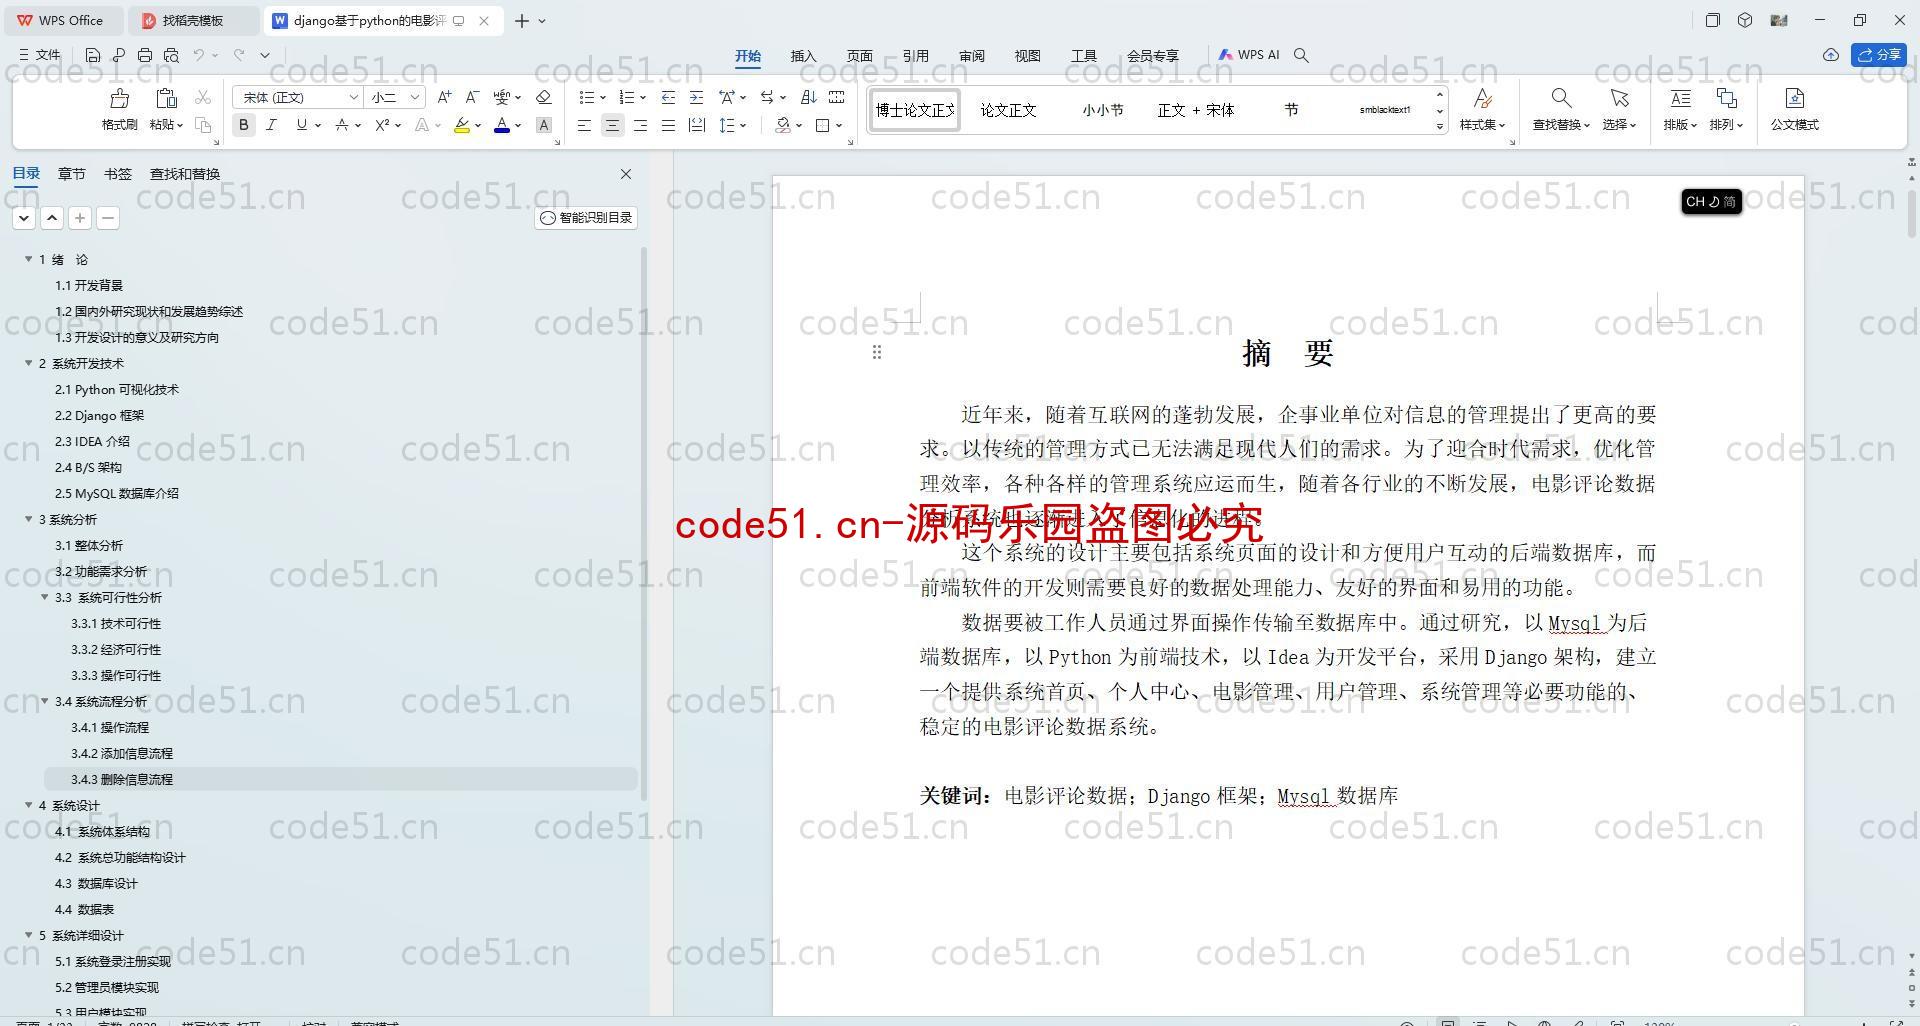
Task: Click the Select arrow tool icon
Action: click(x=1619, y=98)
